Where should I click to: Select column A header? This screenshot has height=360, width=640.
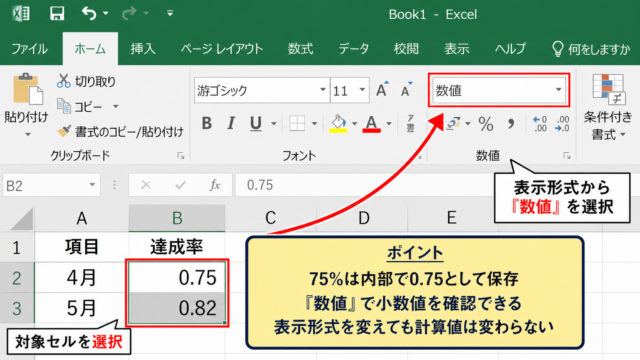coord(82,218)
